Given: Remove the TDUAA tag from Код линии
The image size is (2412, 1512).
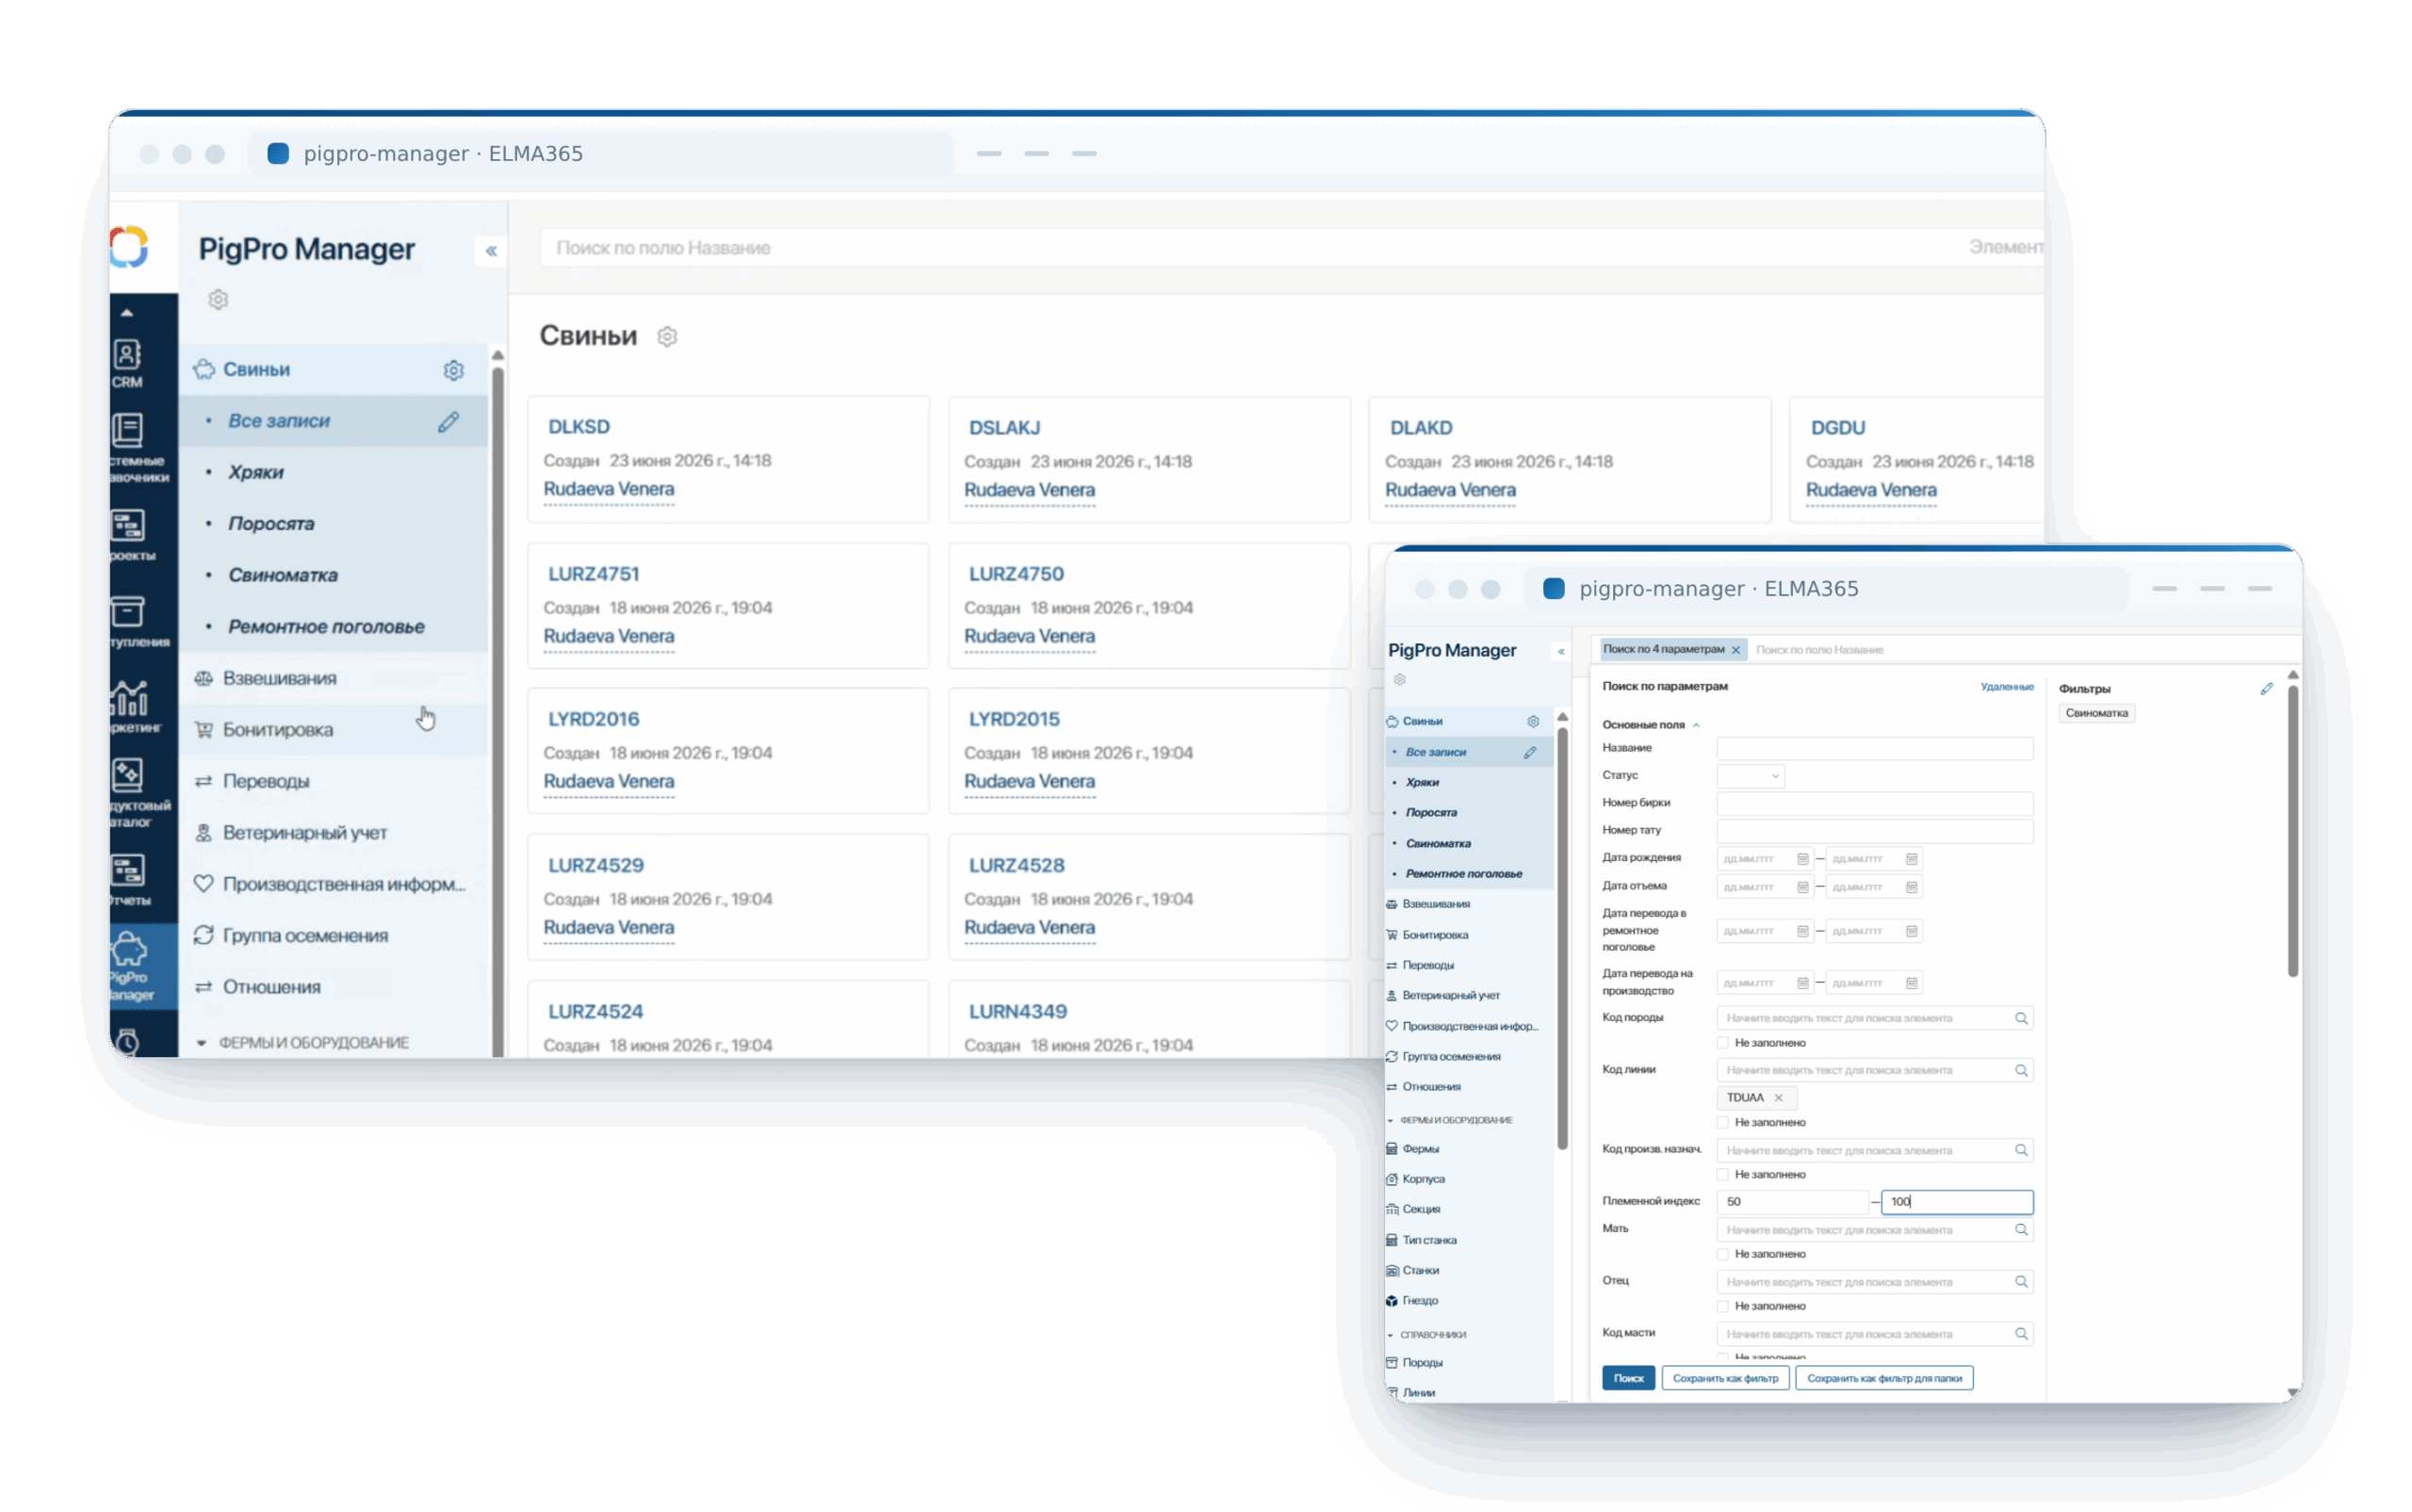Looking at the screenshot, I should (x=1778, y=1097).
